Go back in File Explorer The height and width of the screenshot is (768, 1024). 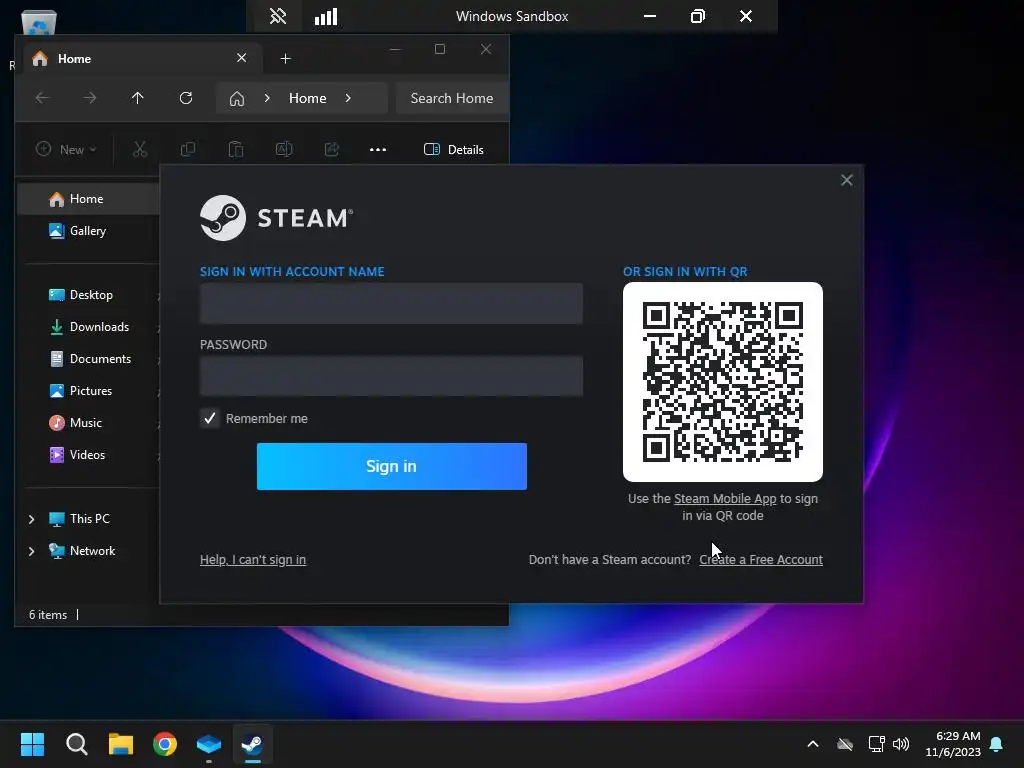42,98
